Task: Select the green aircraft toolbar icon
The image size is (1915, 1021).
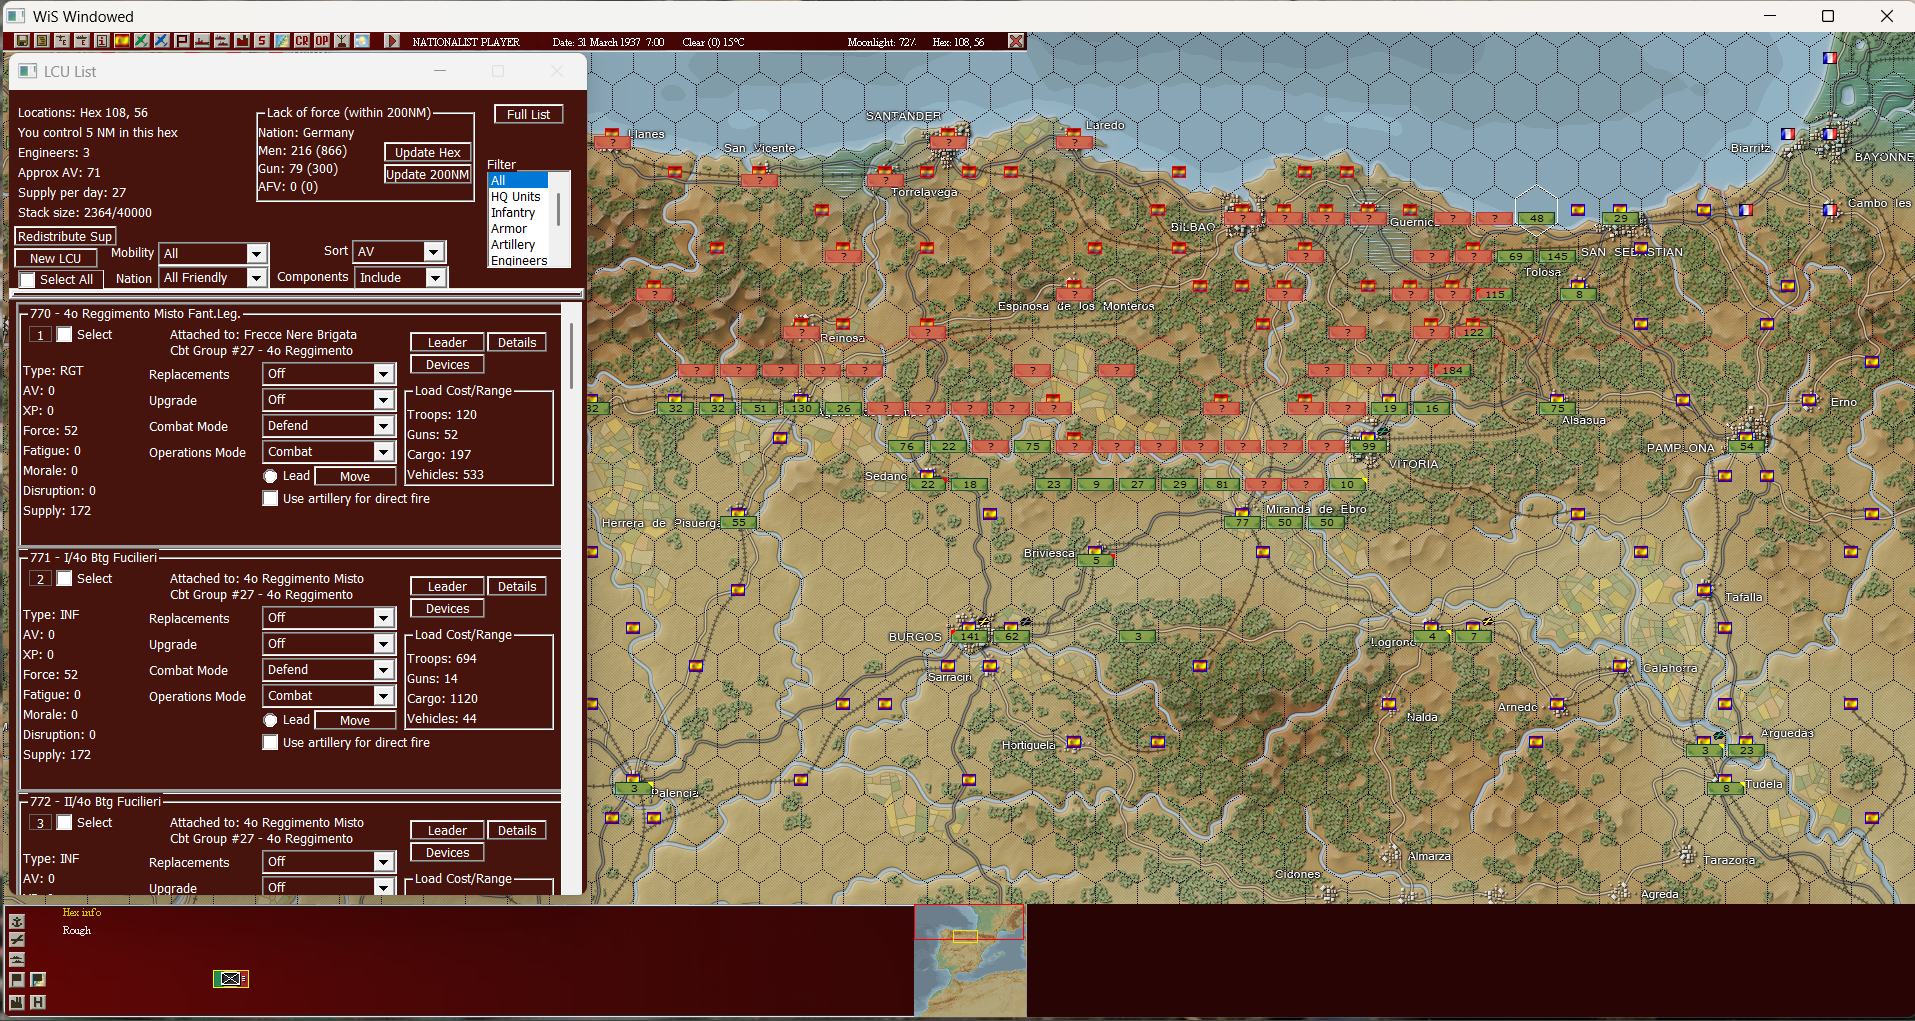Action: (x=142, y=41)
